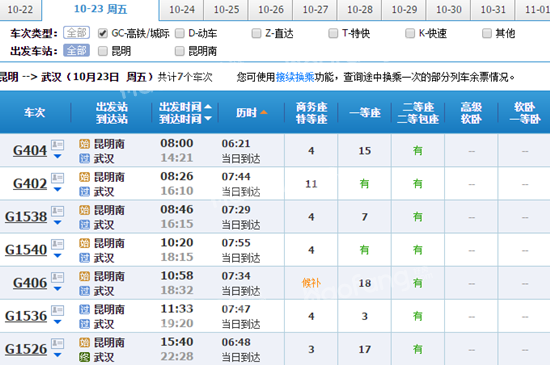Switch to the 10-31 date tab
550x365 pixels.
coord(493,9)
